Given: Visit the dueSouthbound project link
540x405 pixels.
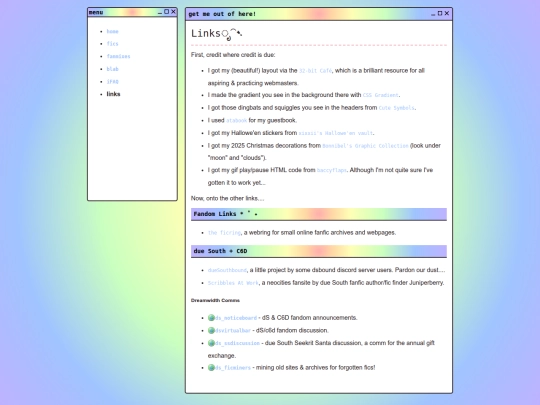Looking at the screenshot, I should 227,270.
